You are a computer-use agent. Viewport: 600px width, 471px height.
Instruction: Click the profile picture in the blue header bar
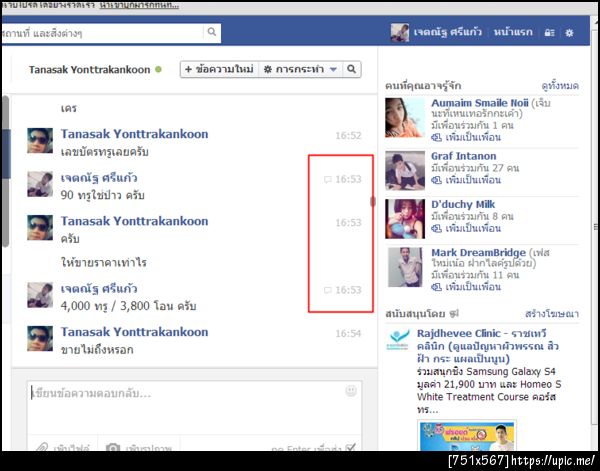[x=399, y=33]
